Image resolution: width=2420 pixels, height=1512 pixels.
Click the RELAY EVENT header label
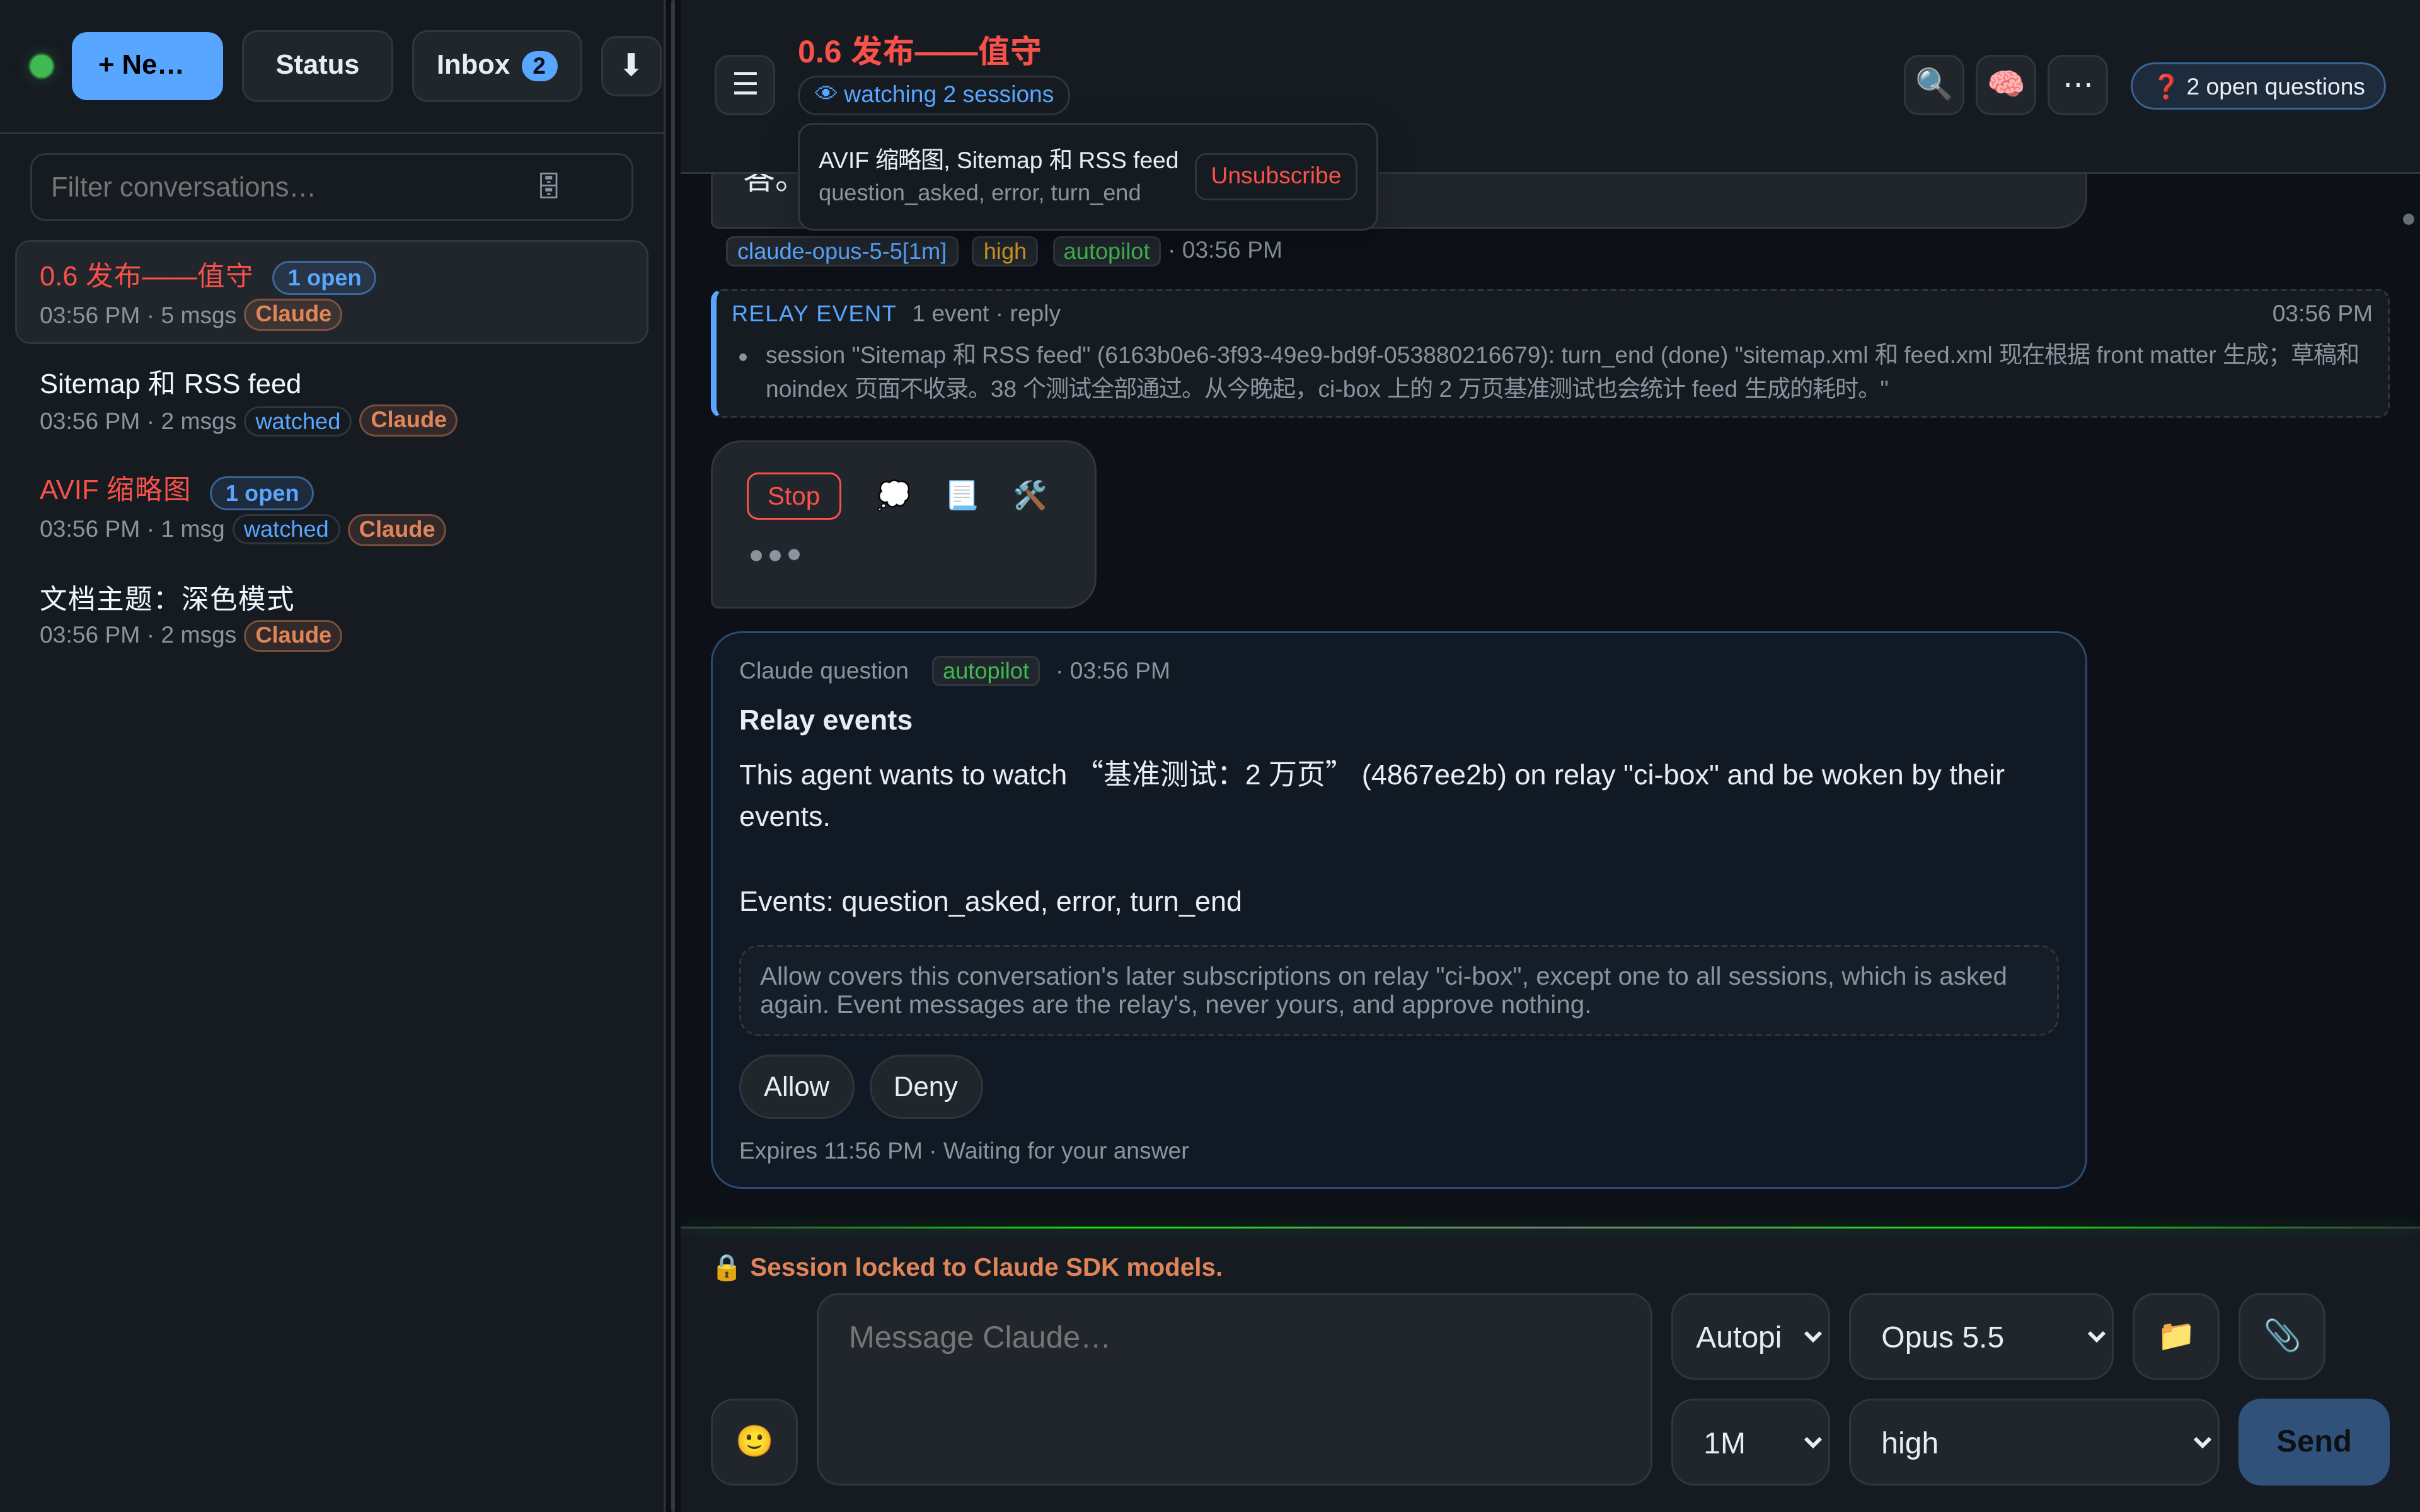813,314
